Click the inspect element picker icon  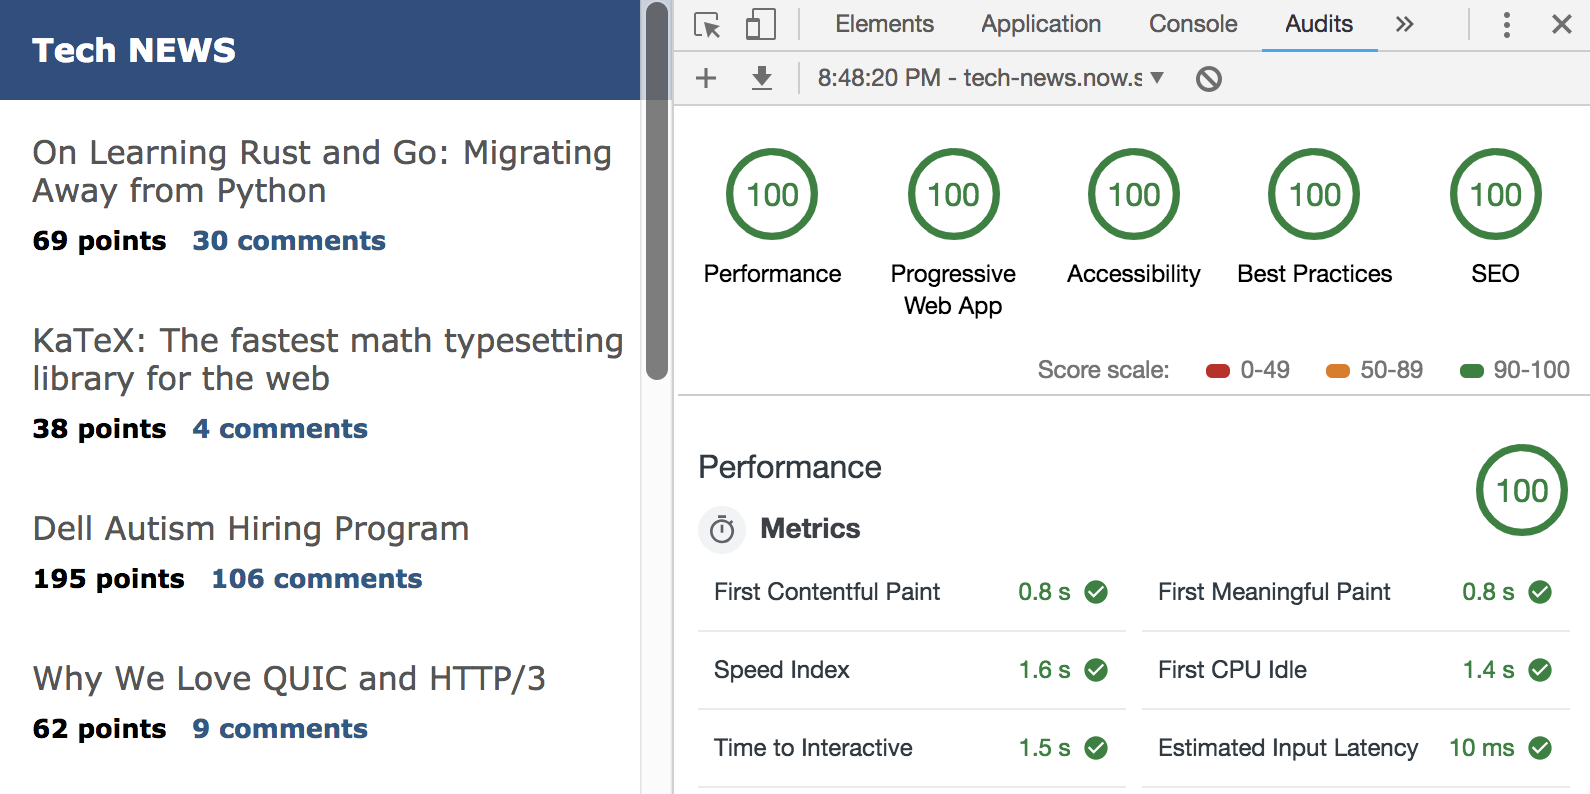tap(707, 25)
